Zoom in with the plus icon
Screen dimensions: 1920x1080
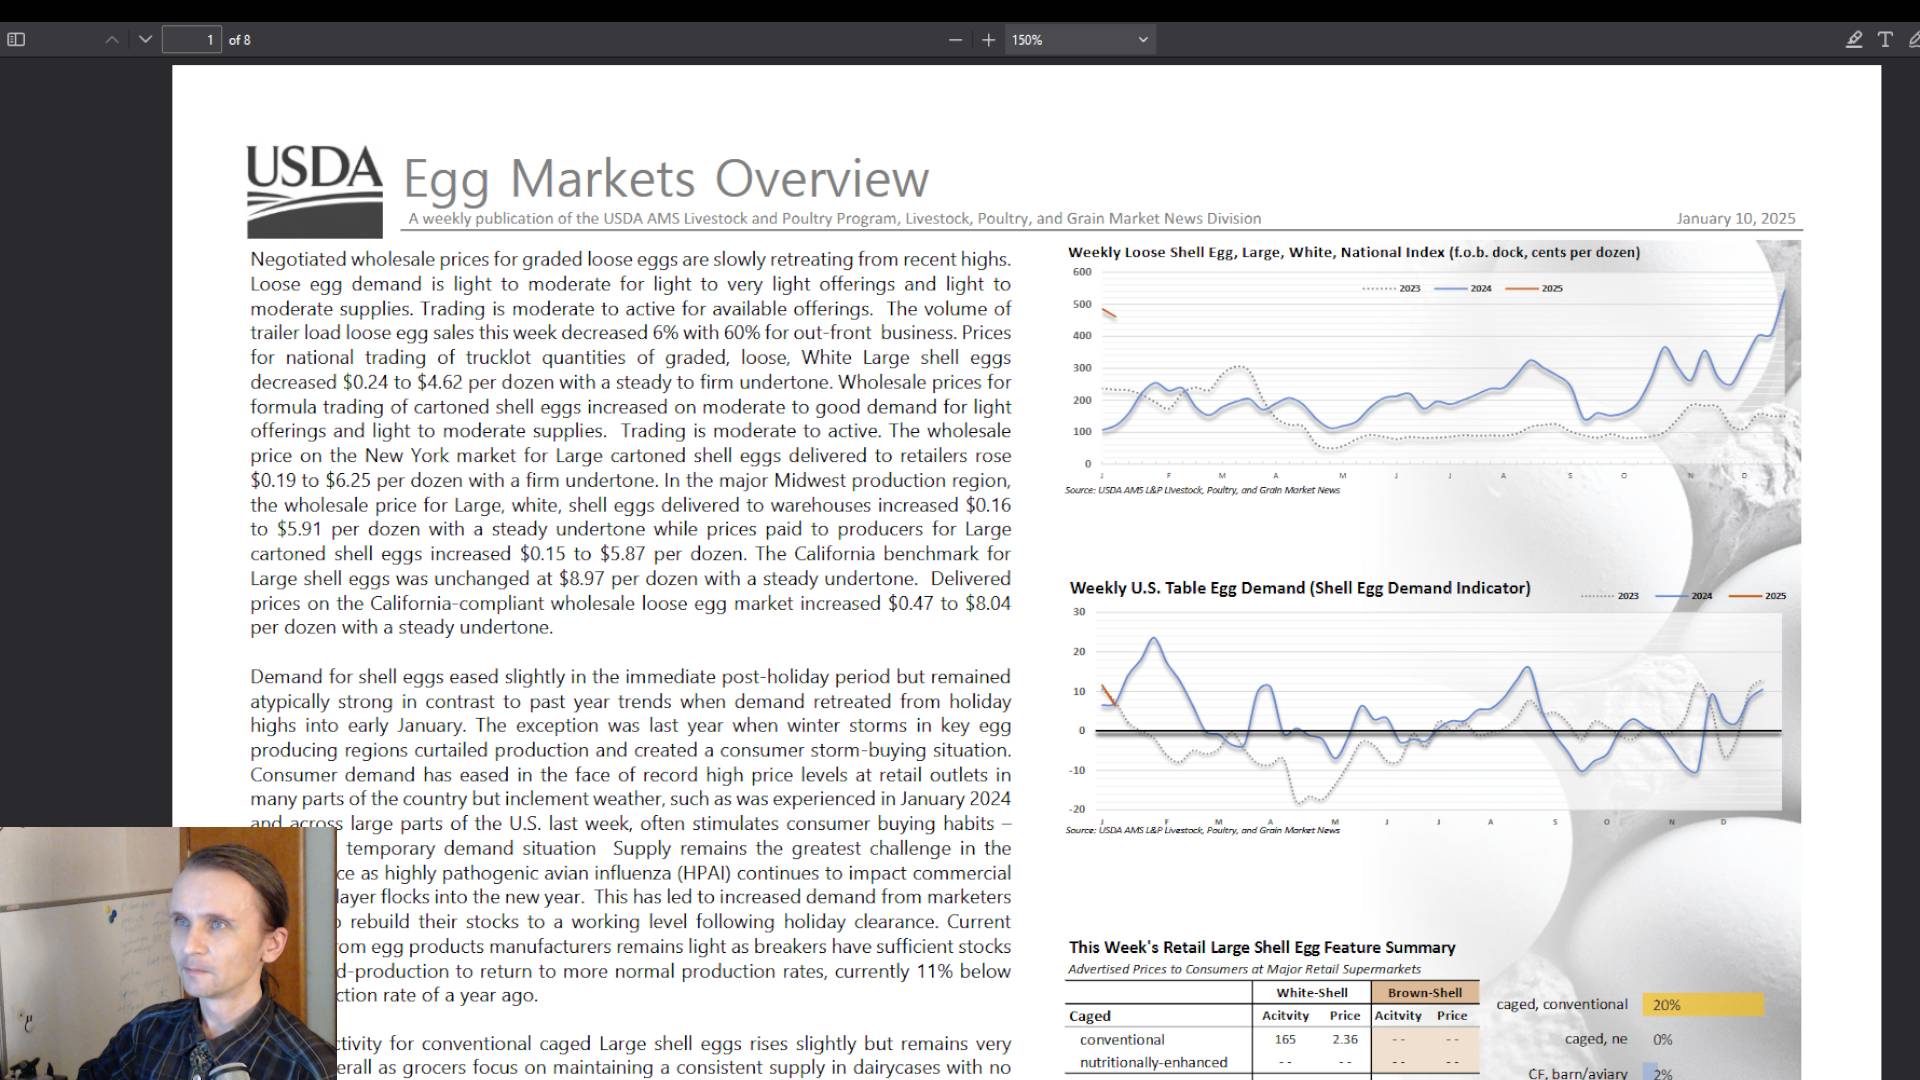click(988, 40)
